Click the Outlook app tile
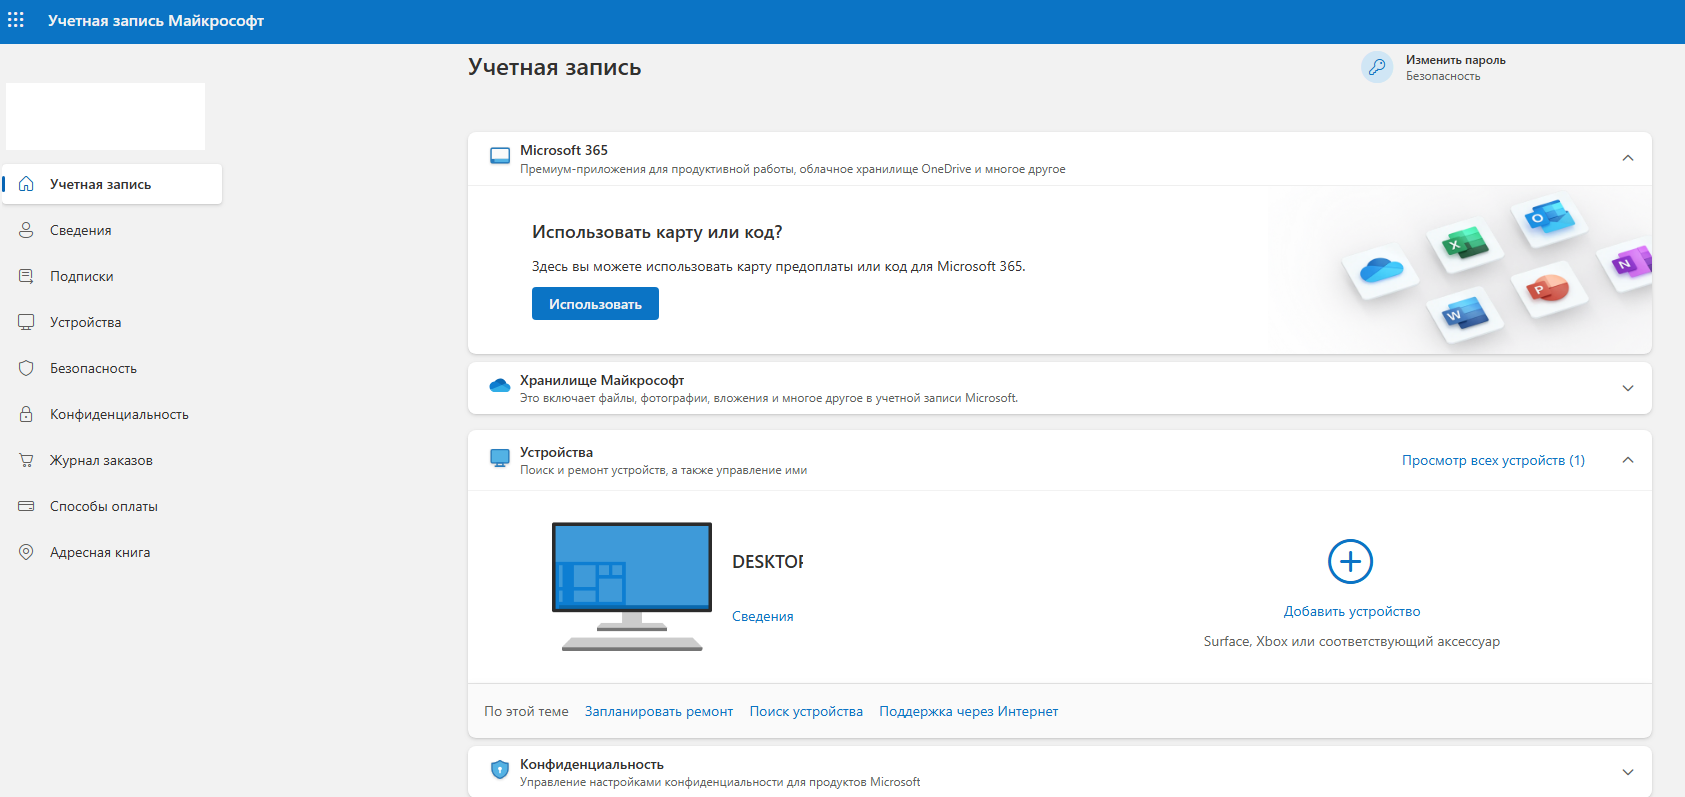This screenshot has width=1685, height=797. (1549, 217)
